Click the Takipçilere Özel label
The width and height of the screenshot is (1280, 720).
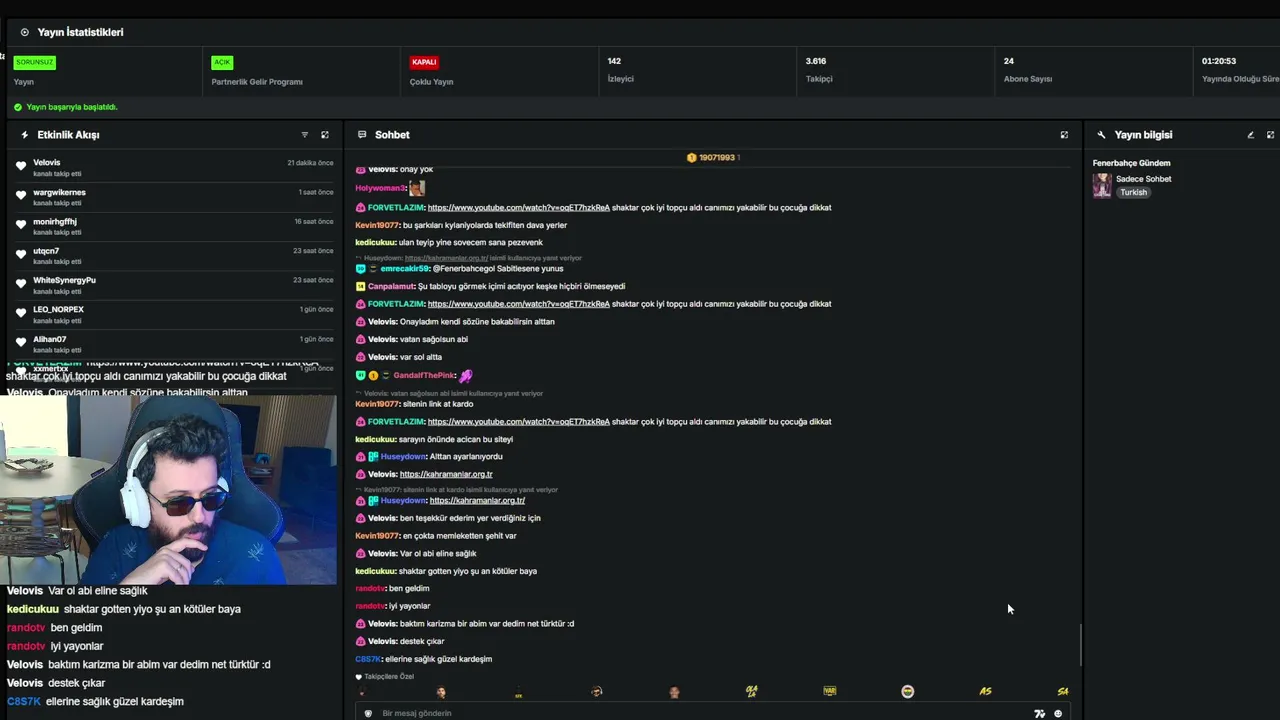[x=389, y=677]
